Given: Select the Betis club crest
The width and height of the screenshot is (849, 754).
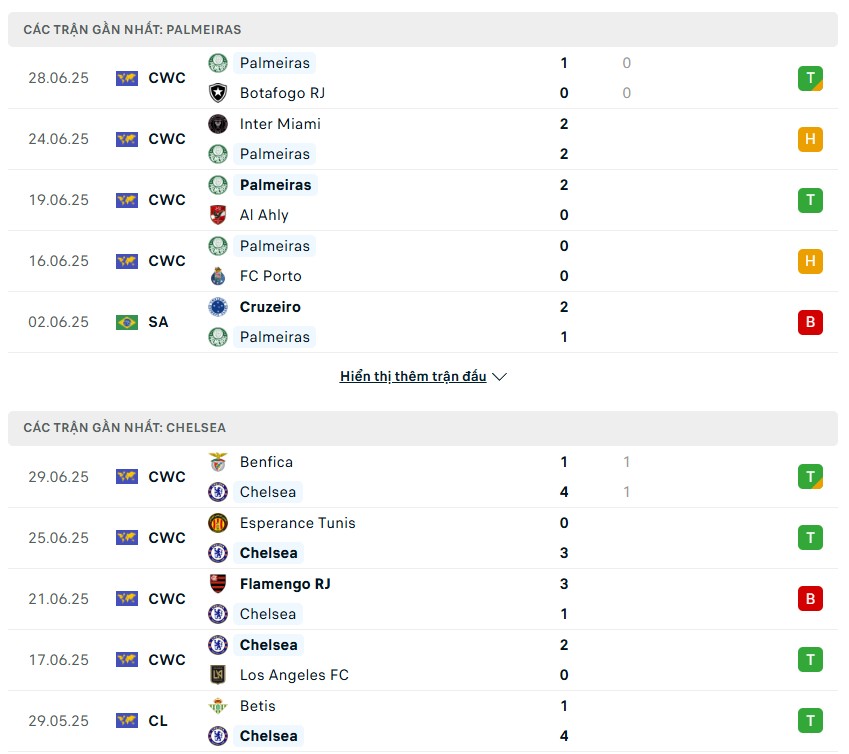Looking at the screenshot, I should [x=218, y=706].
